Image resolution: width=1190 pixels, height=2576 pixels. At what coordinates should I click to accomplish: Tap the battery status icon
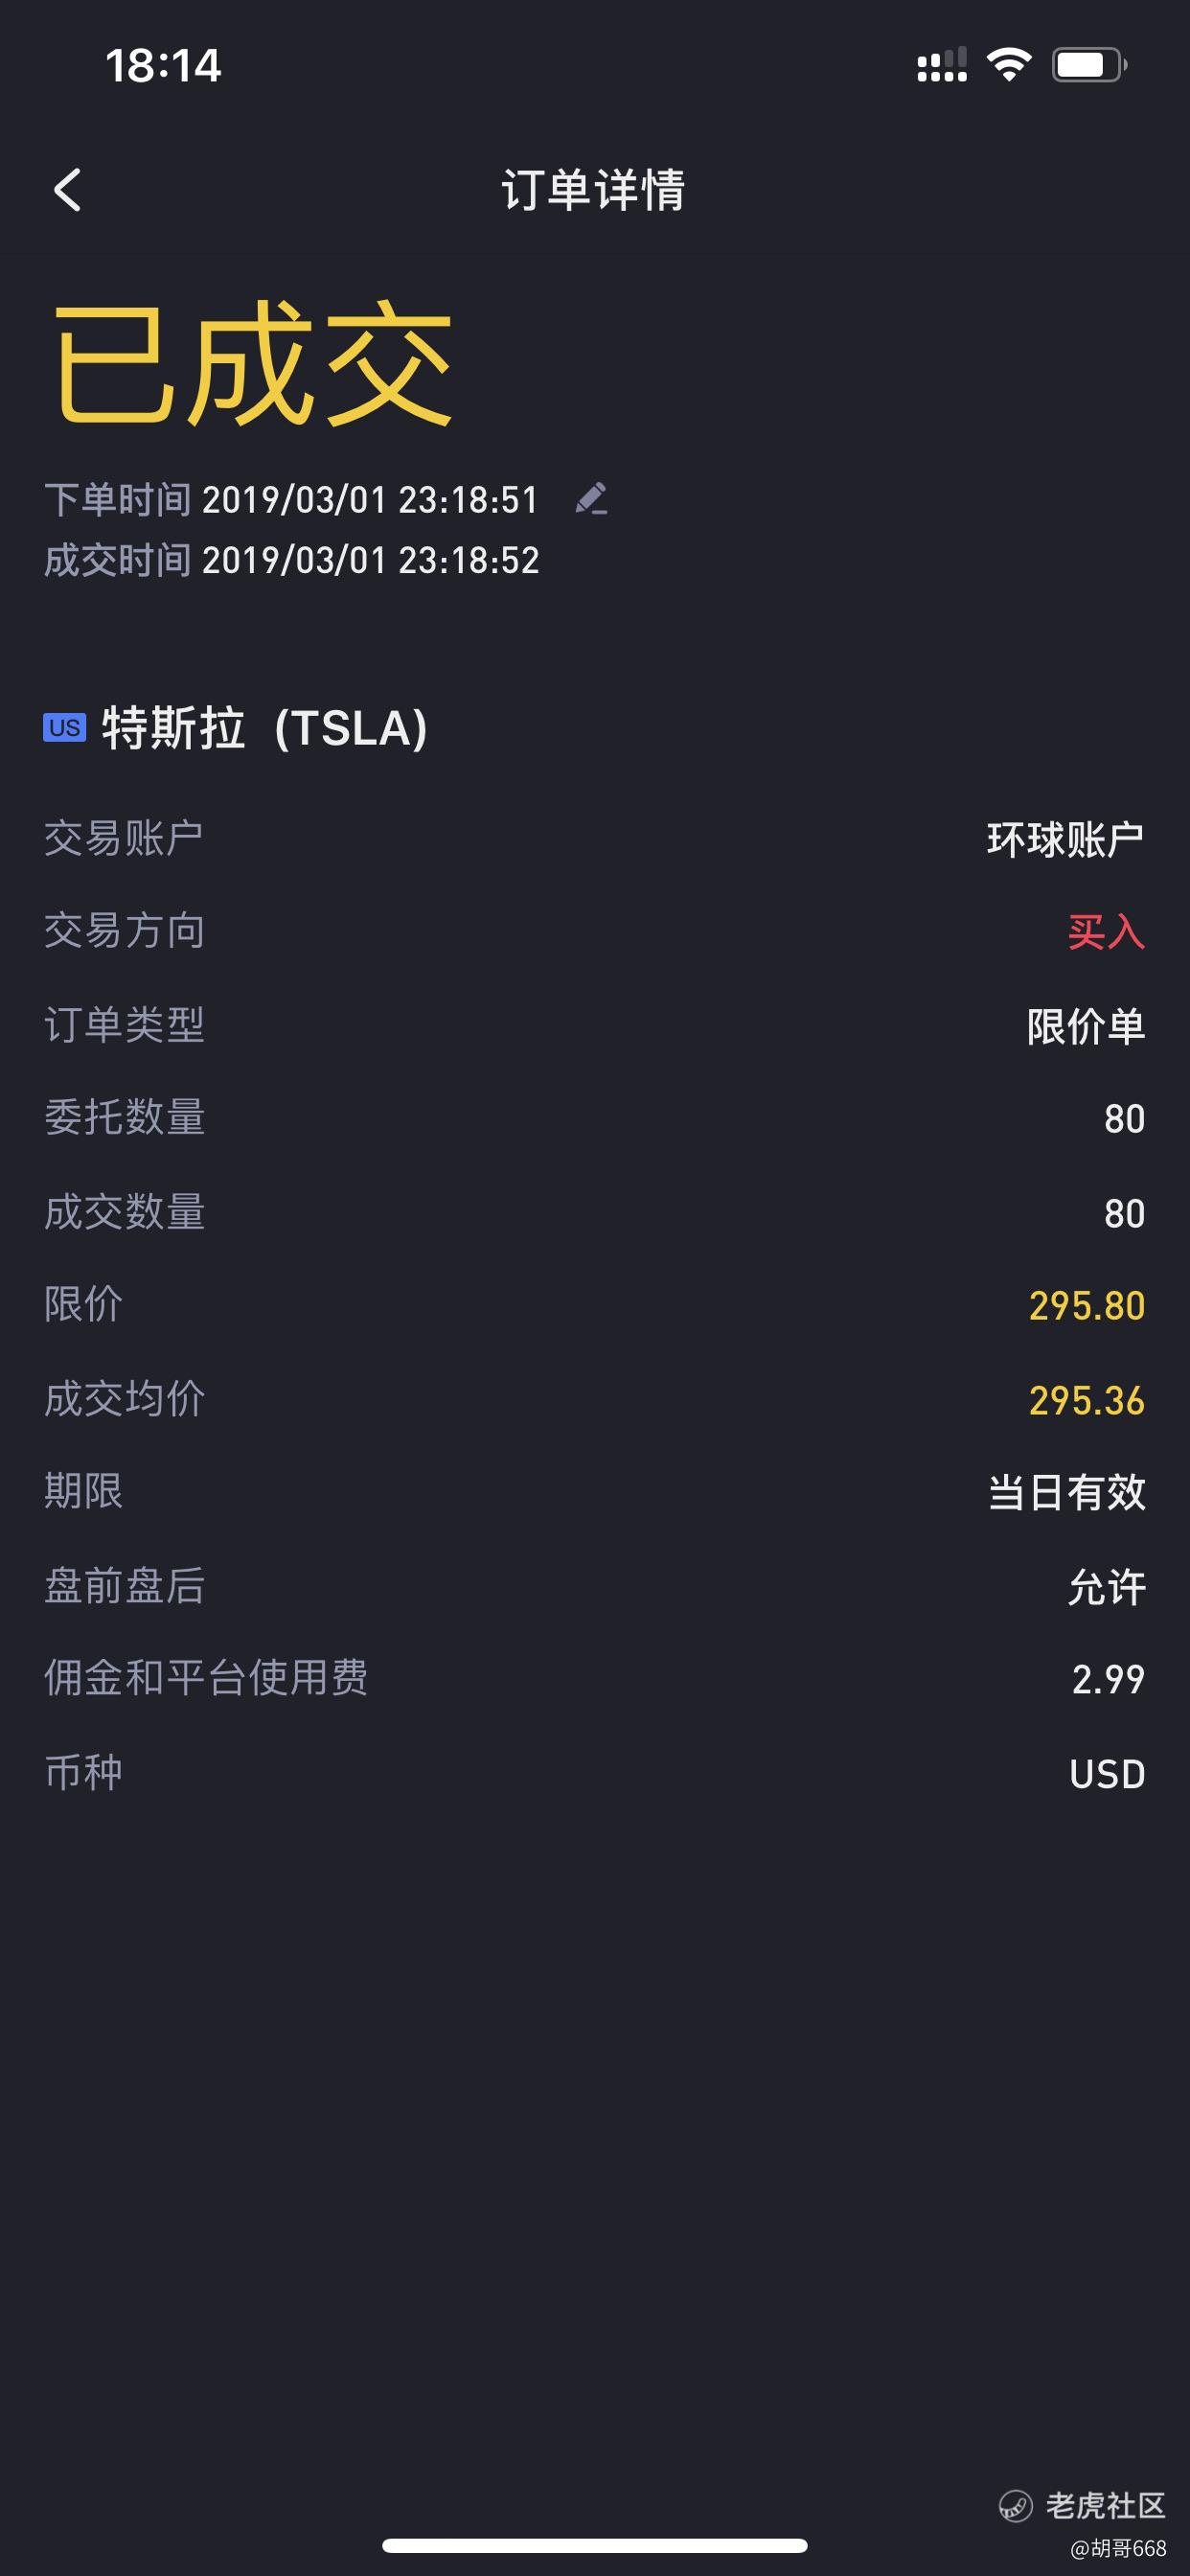tap(1089, 65)
